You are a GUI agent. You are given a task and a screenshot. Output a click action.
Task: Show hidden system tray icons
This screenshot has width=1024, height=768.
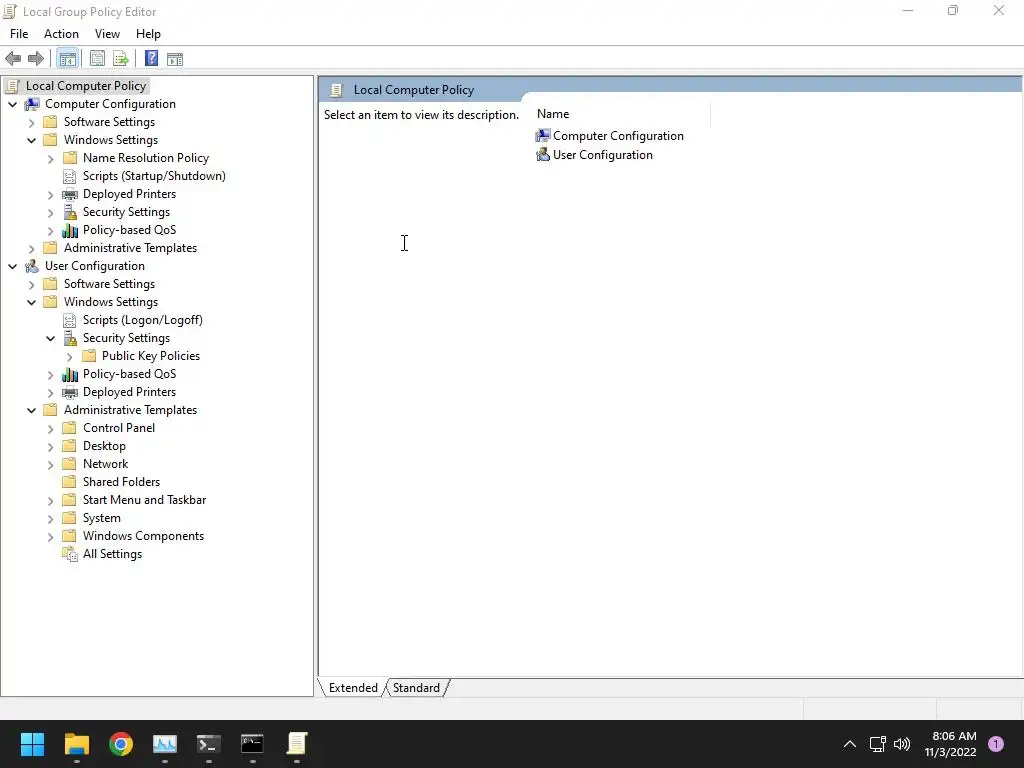coord(850,744)
